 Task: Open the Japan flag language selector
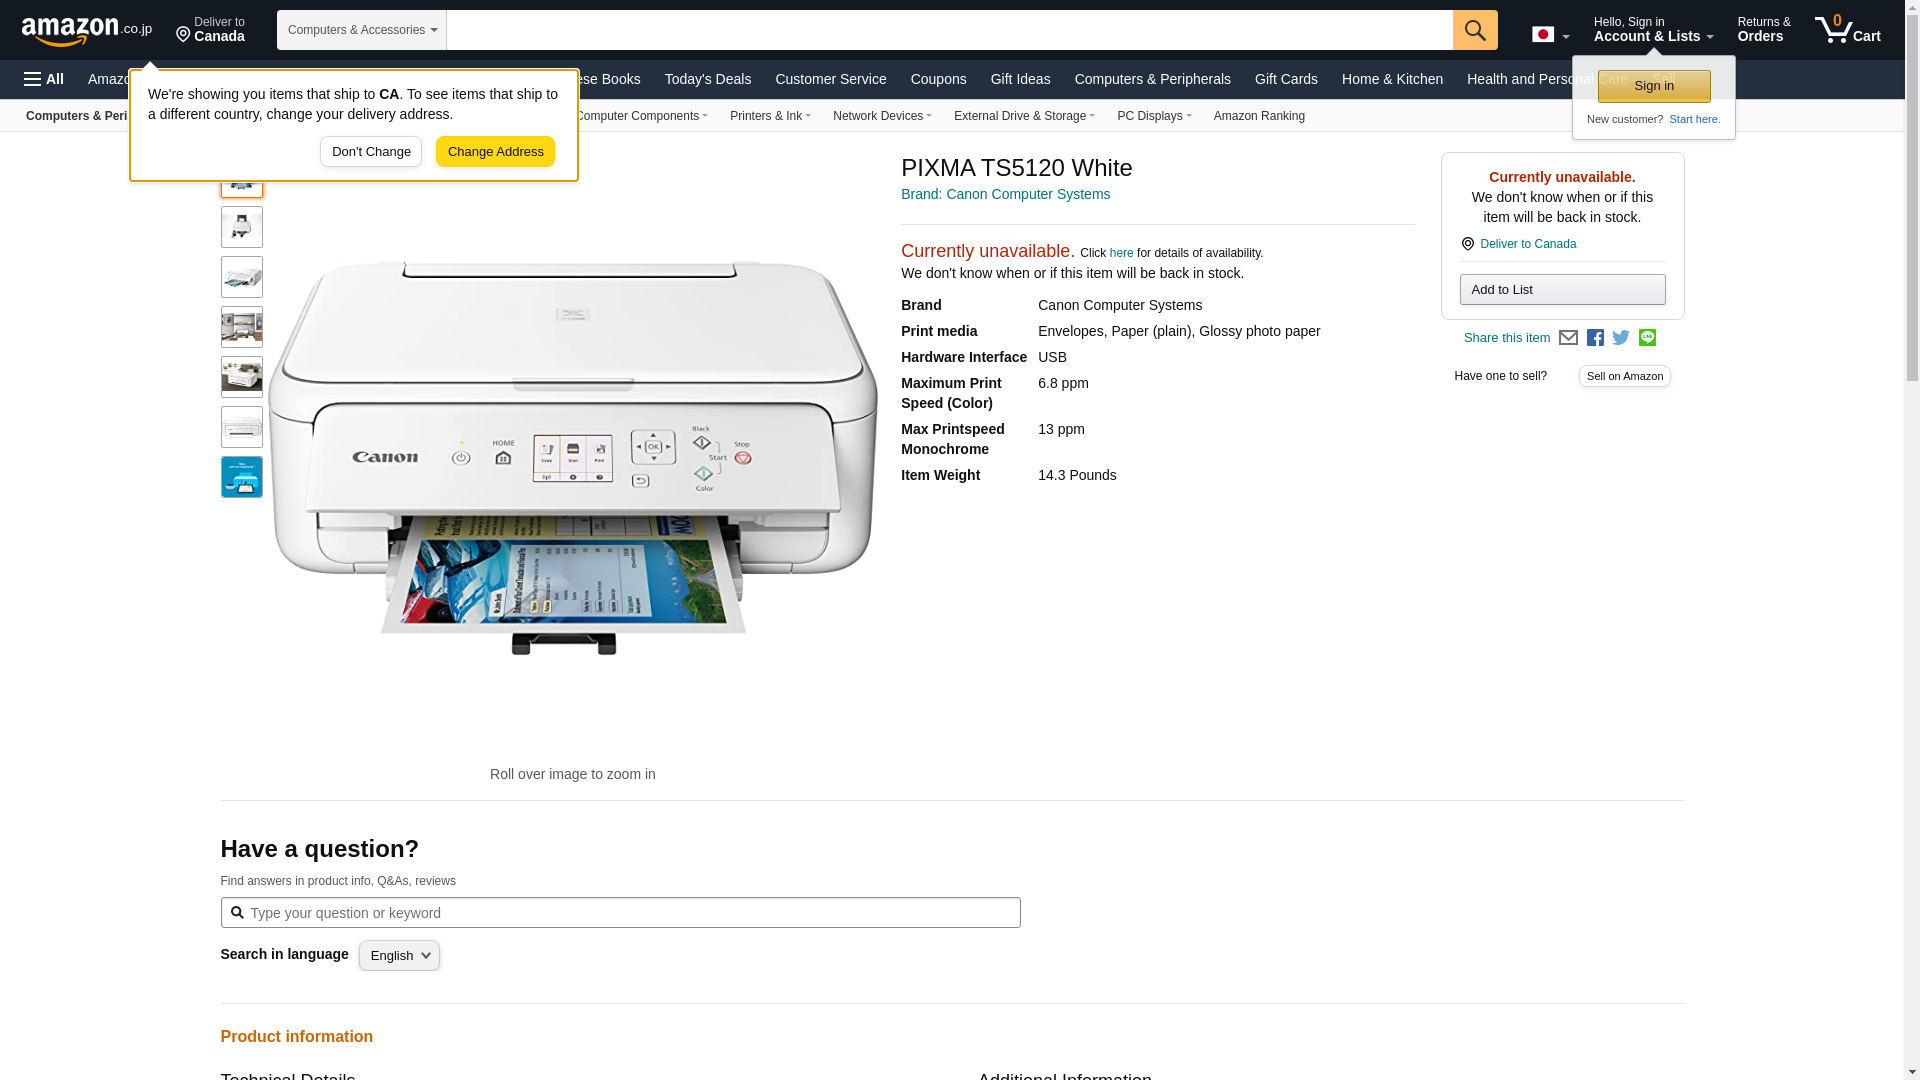pos(1550,34)
